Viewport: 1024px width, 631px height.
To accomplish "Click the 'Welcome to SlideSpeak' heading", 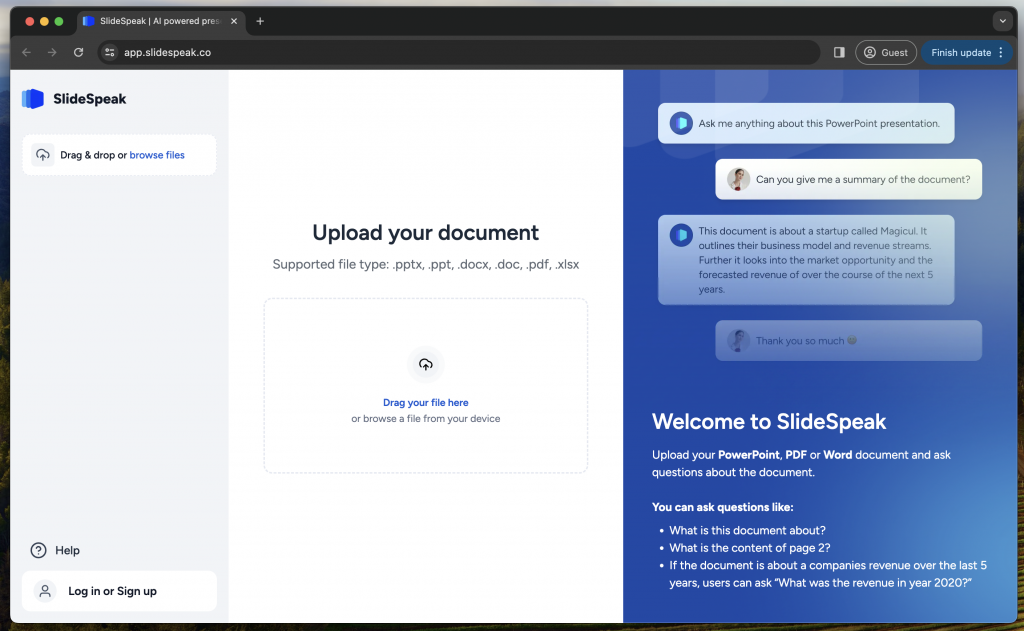I will point(769,421).
